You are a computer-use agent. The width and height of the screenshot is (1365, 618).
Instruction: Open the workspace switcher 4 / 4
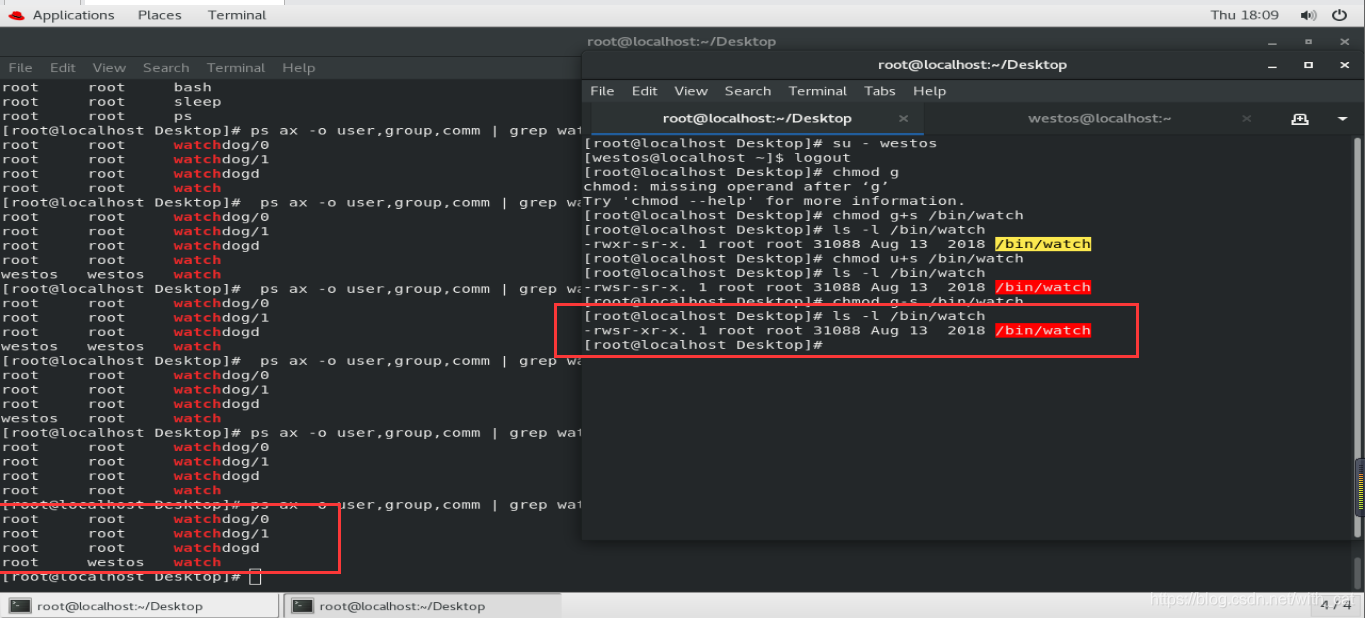click(1336, 604)
